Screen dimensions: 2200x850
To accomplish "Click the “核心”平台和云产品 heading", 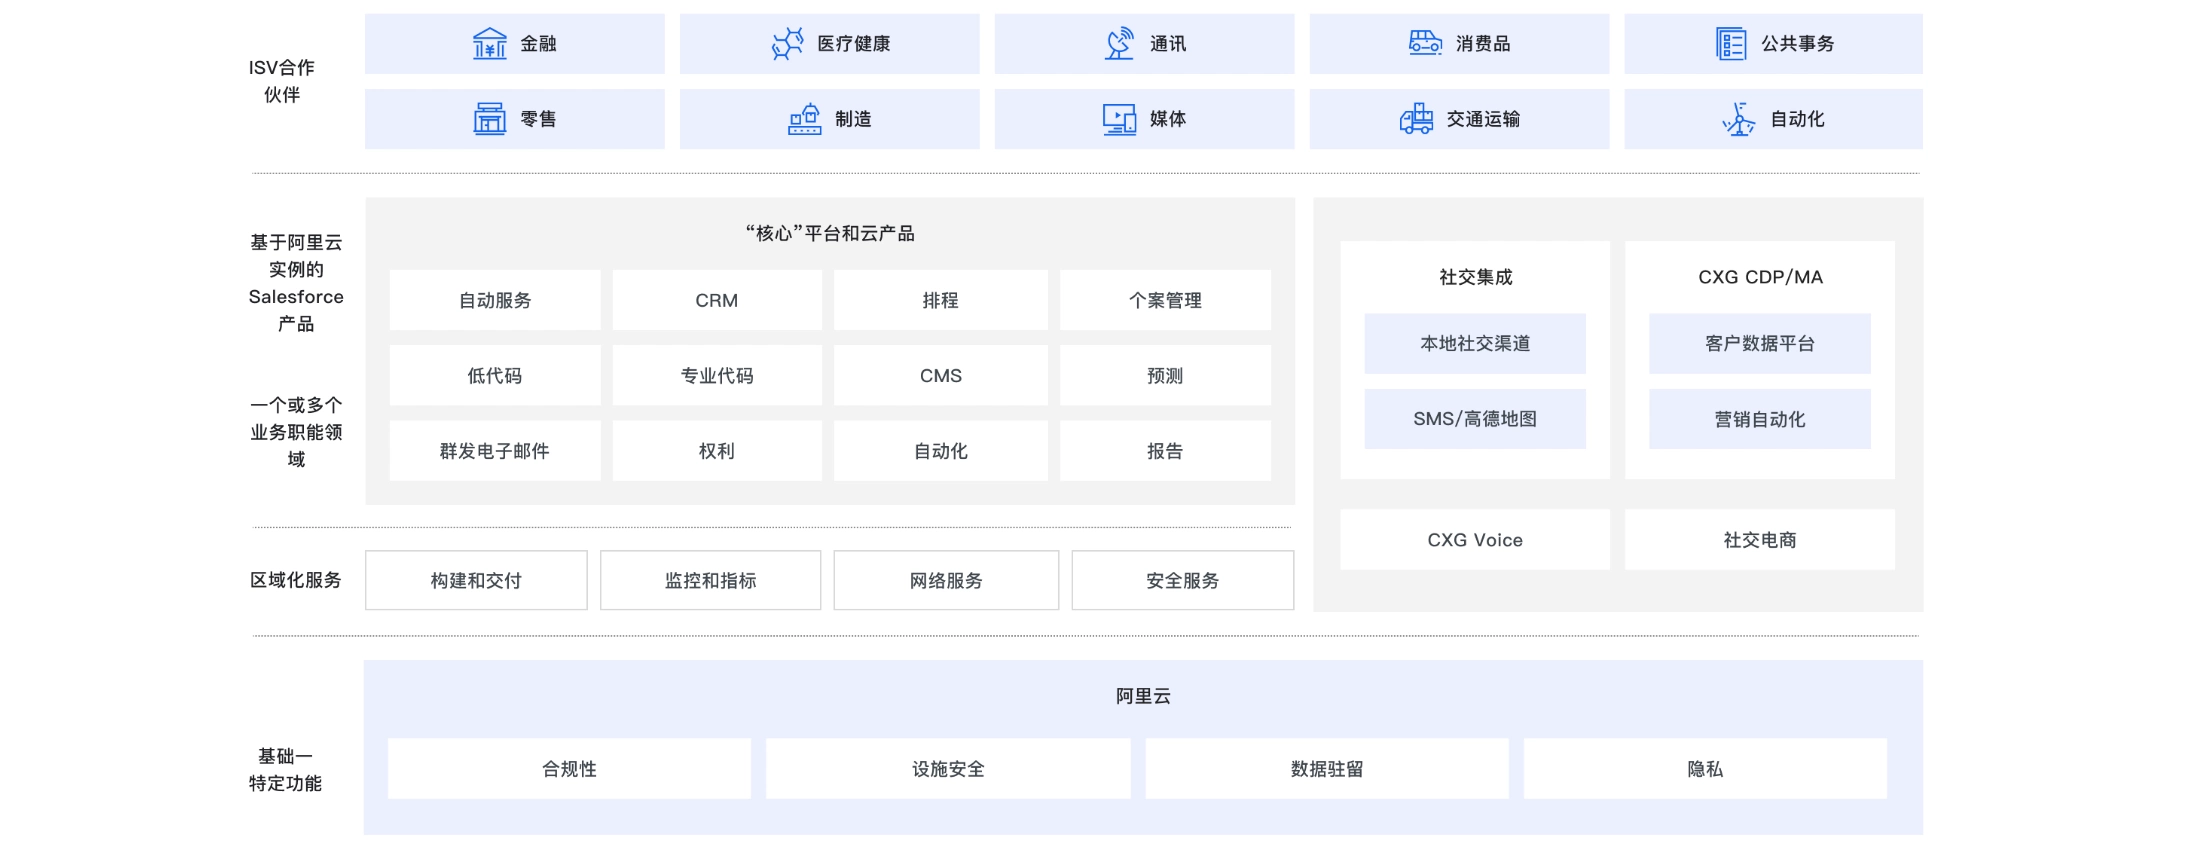I will pyautogui.click(x=830, y=233).
